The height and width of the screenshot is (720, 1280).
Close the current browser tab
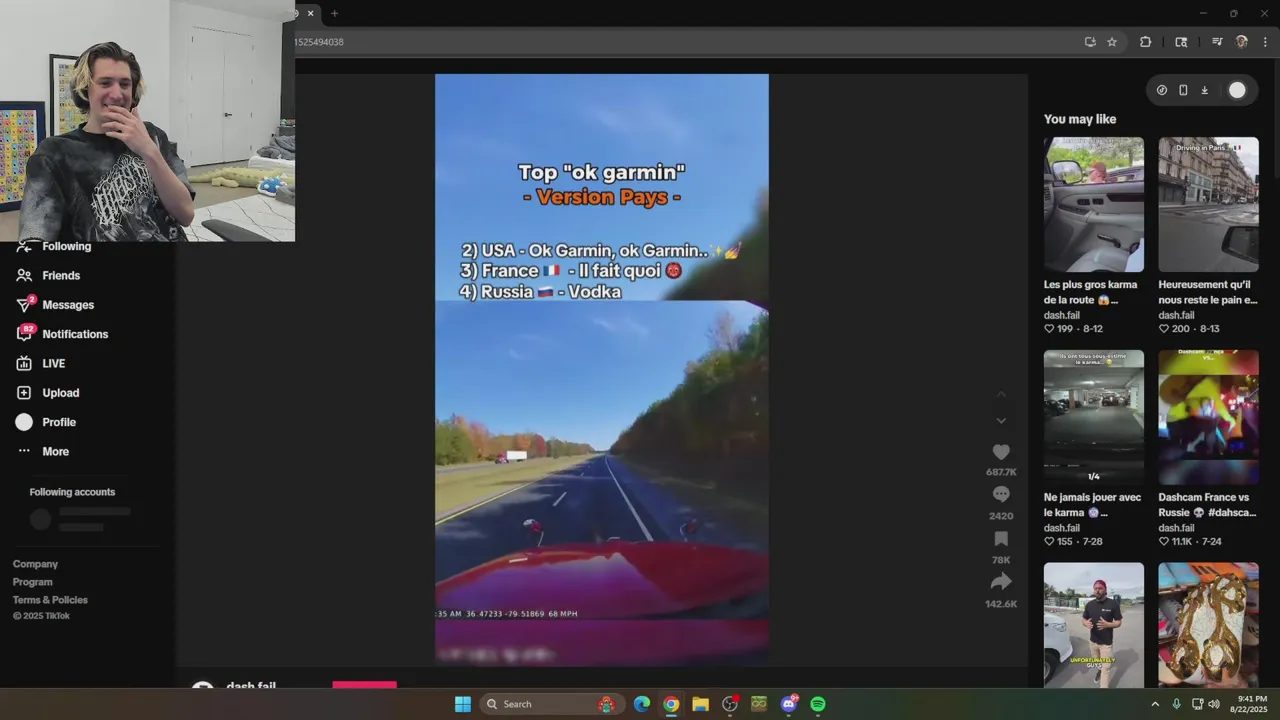click(x=310, y=13)
